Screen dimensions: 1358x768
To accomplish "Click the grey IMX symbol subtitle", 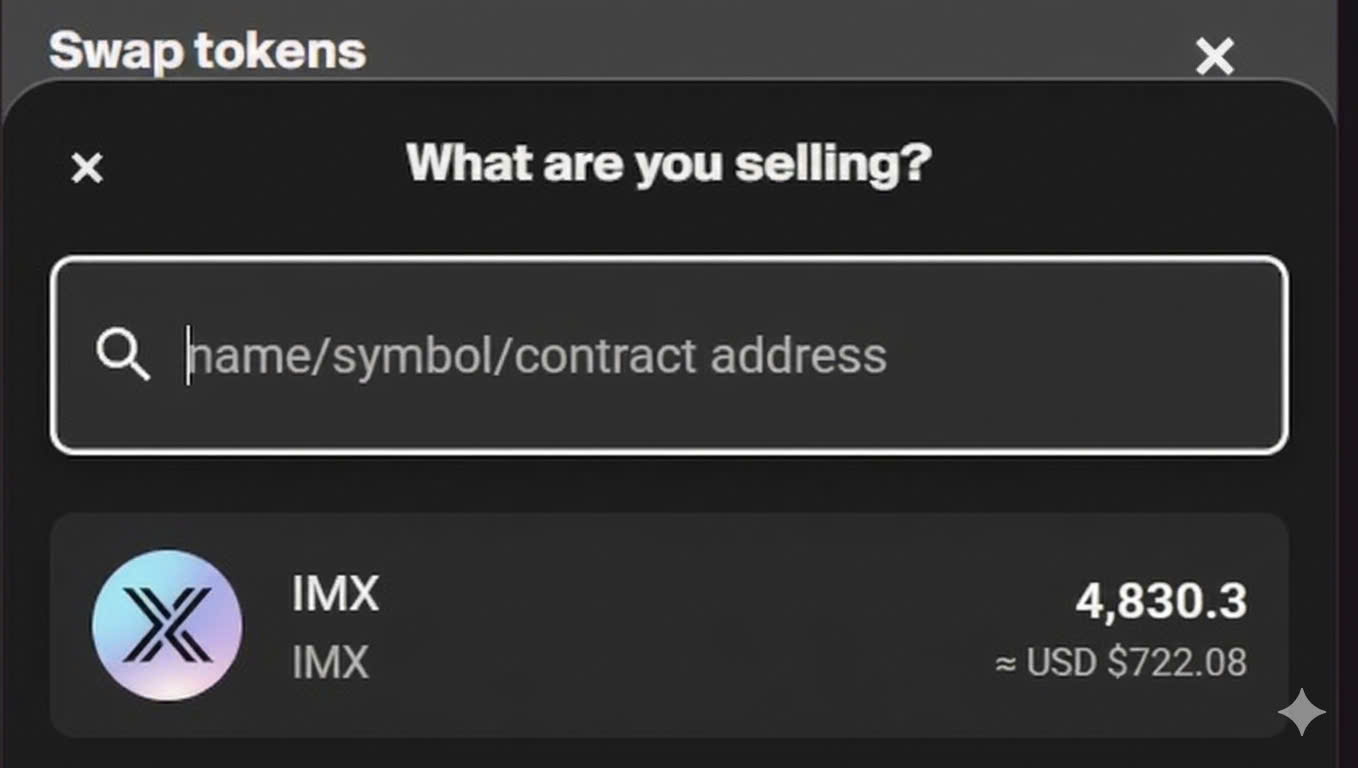I will click(x=330, y=662).
